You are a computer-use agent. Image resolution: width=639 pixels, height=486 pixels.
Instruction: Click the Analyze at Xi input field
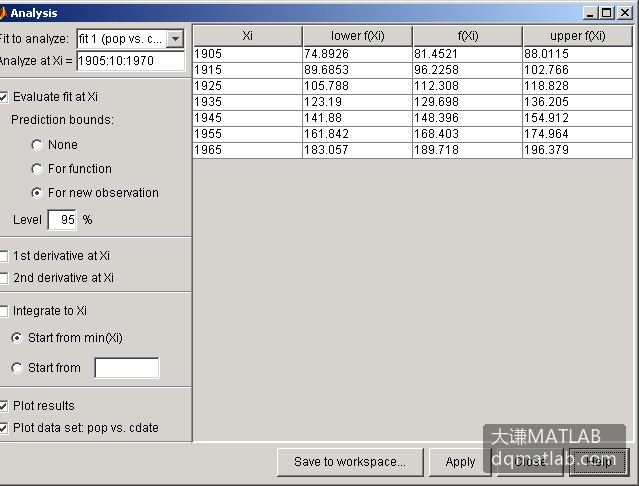click(x=130, y=61)
